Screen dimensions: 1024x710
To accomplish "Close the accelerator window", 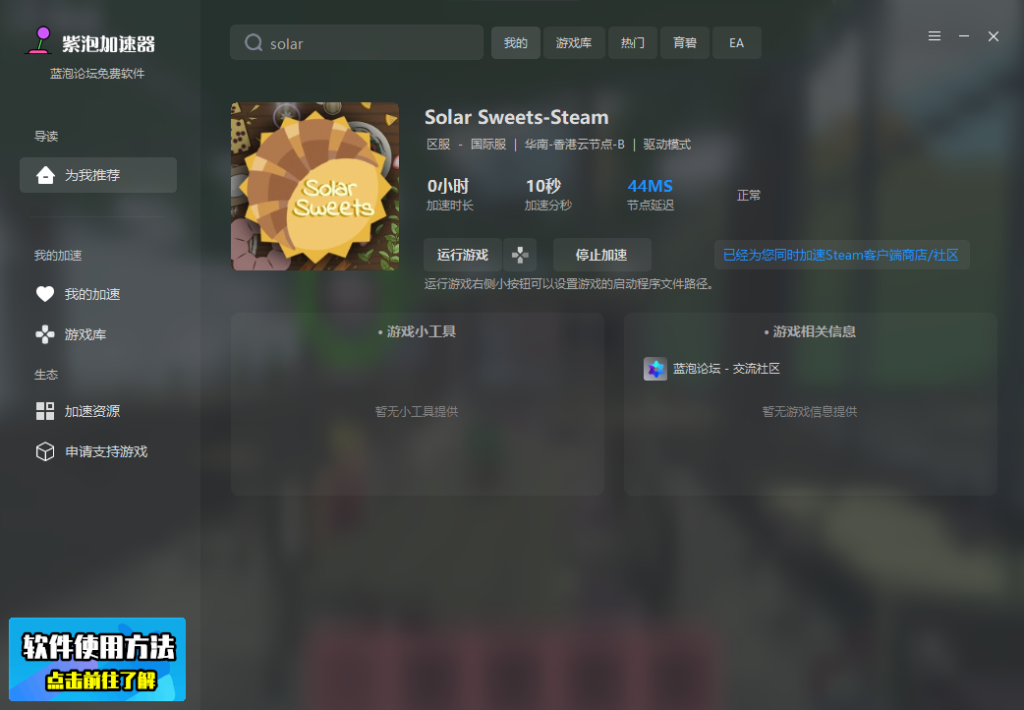I will pyautogui.click(x=993, y=36).
